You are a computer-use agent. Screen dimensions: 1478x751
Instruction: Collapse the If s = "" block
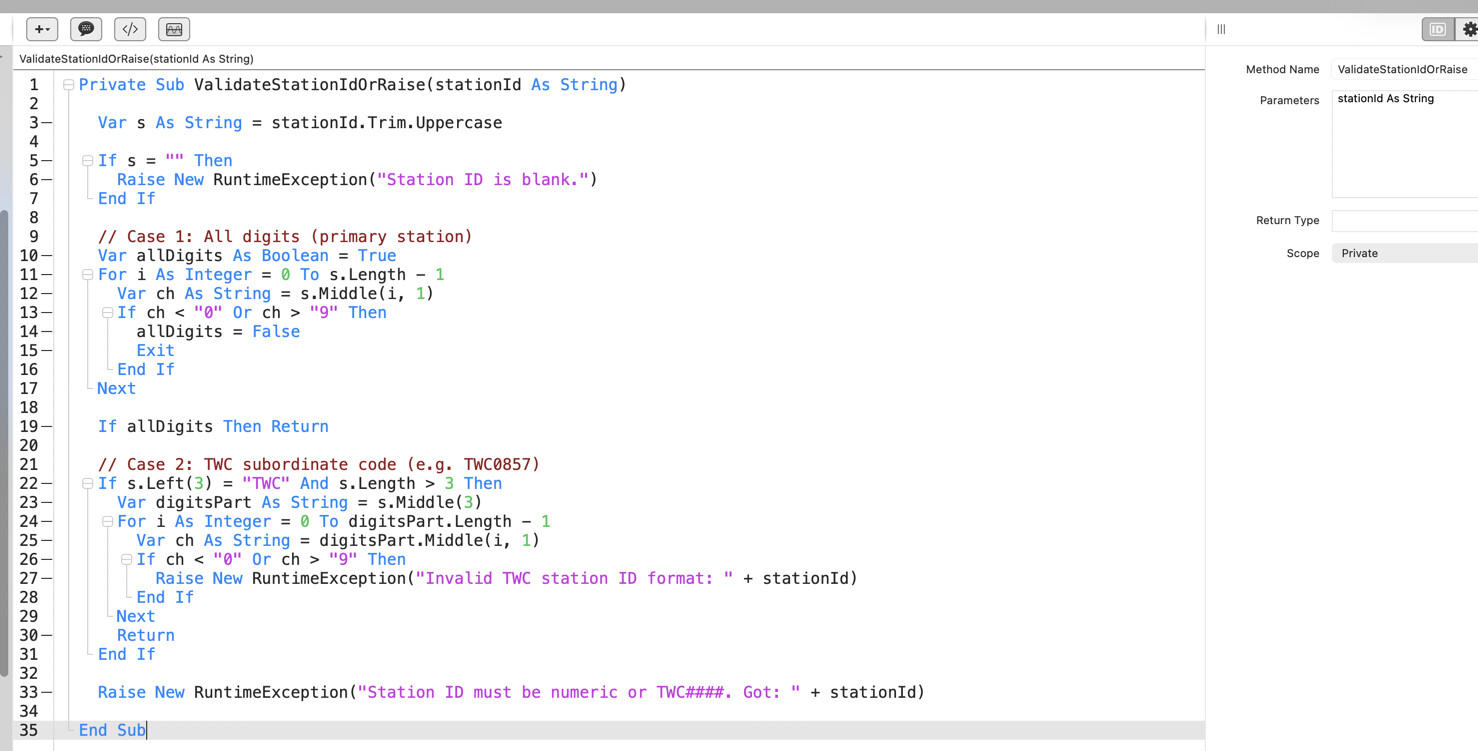point(87,161)
